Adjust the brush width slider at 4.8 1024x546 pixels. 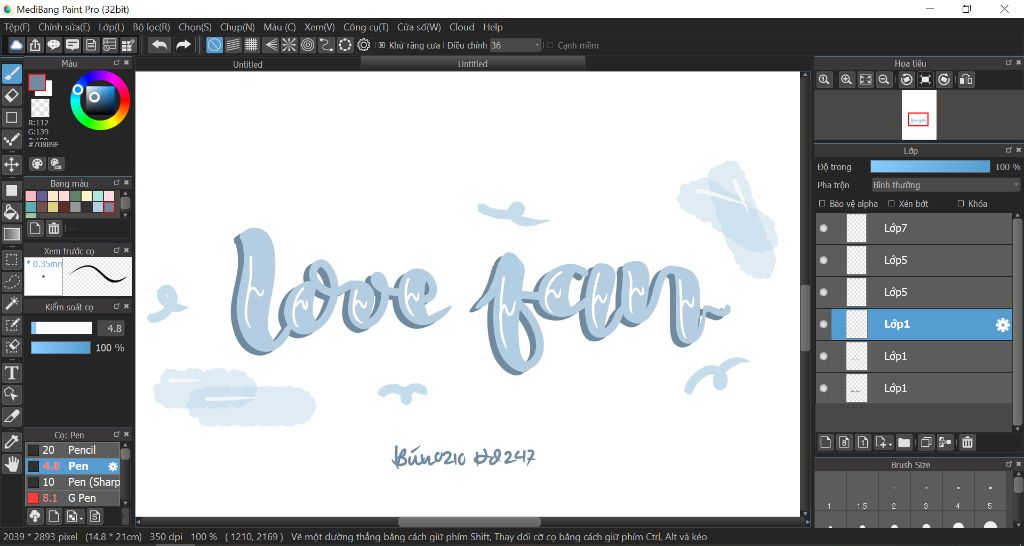pyautogui.click(x=62, y=329)
